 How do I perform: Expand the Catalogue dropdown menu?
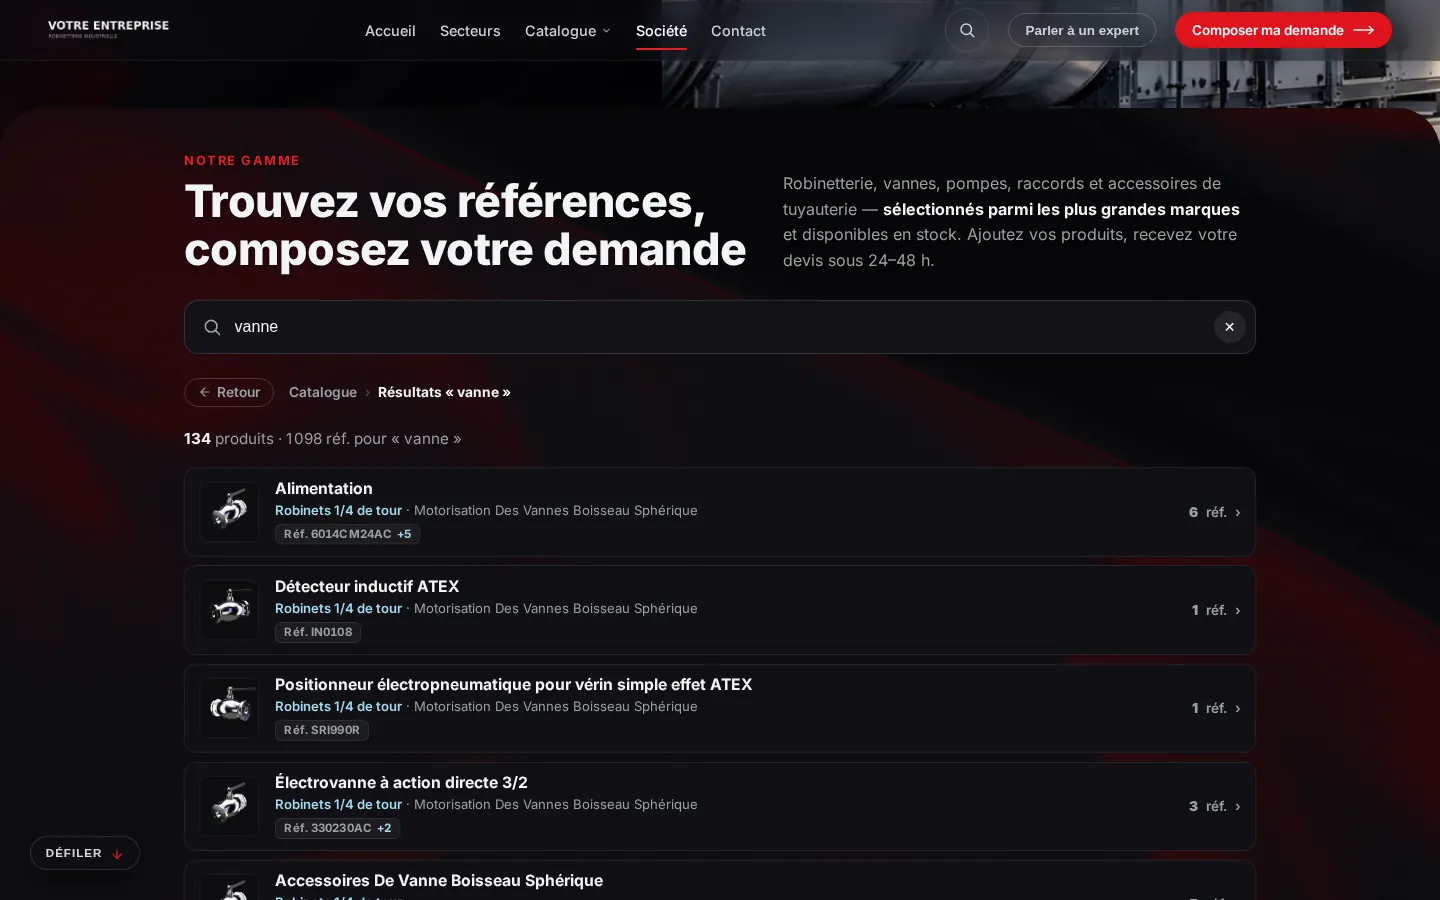567,31
